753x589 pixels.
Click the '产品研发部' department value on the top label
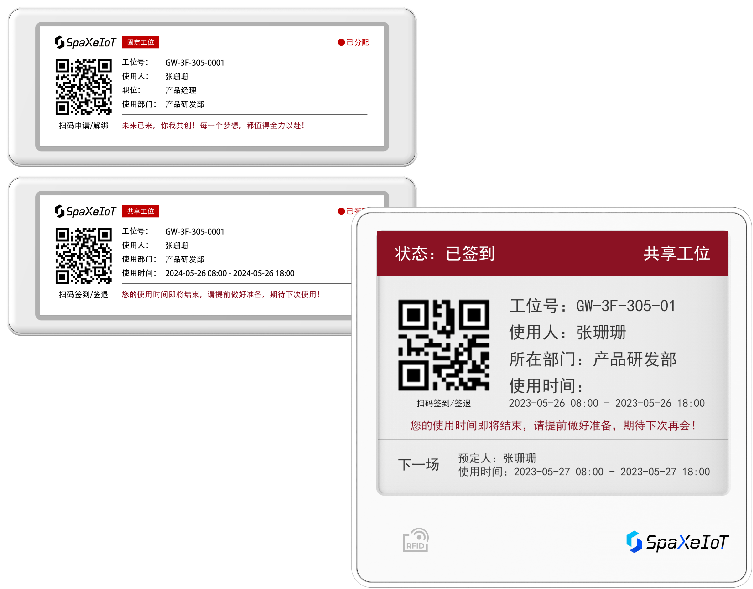point(184,104)
